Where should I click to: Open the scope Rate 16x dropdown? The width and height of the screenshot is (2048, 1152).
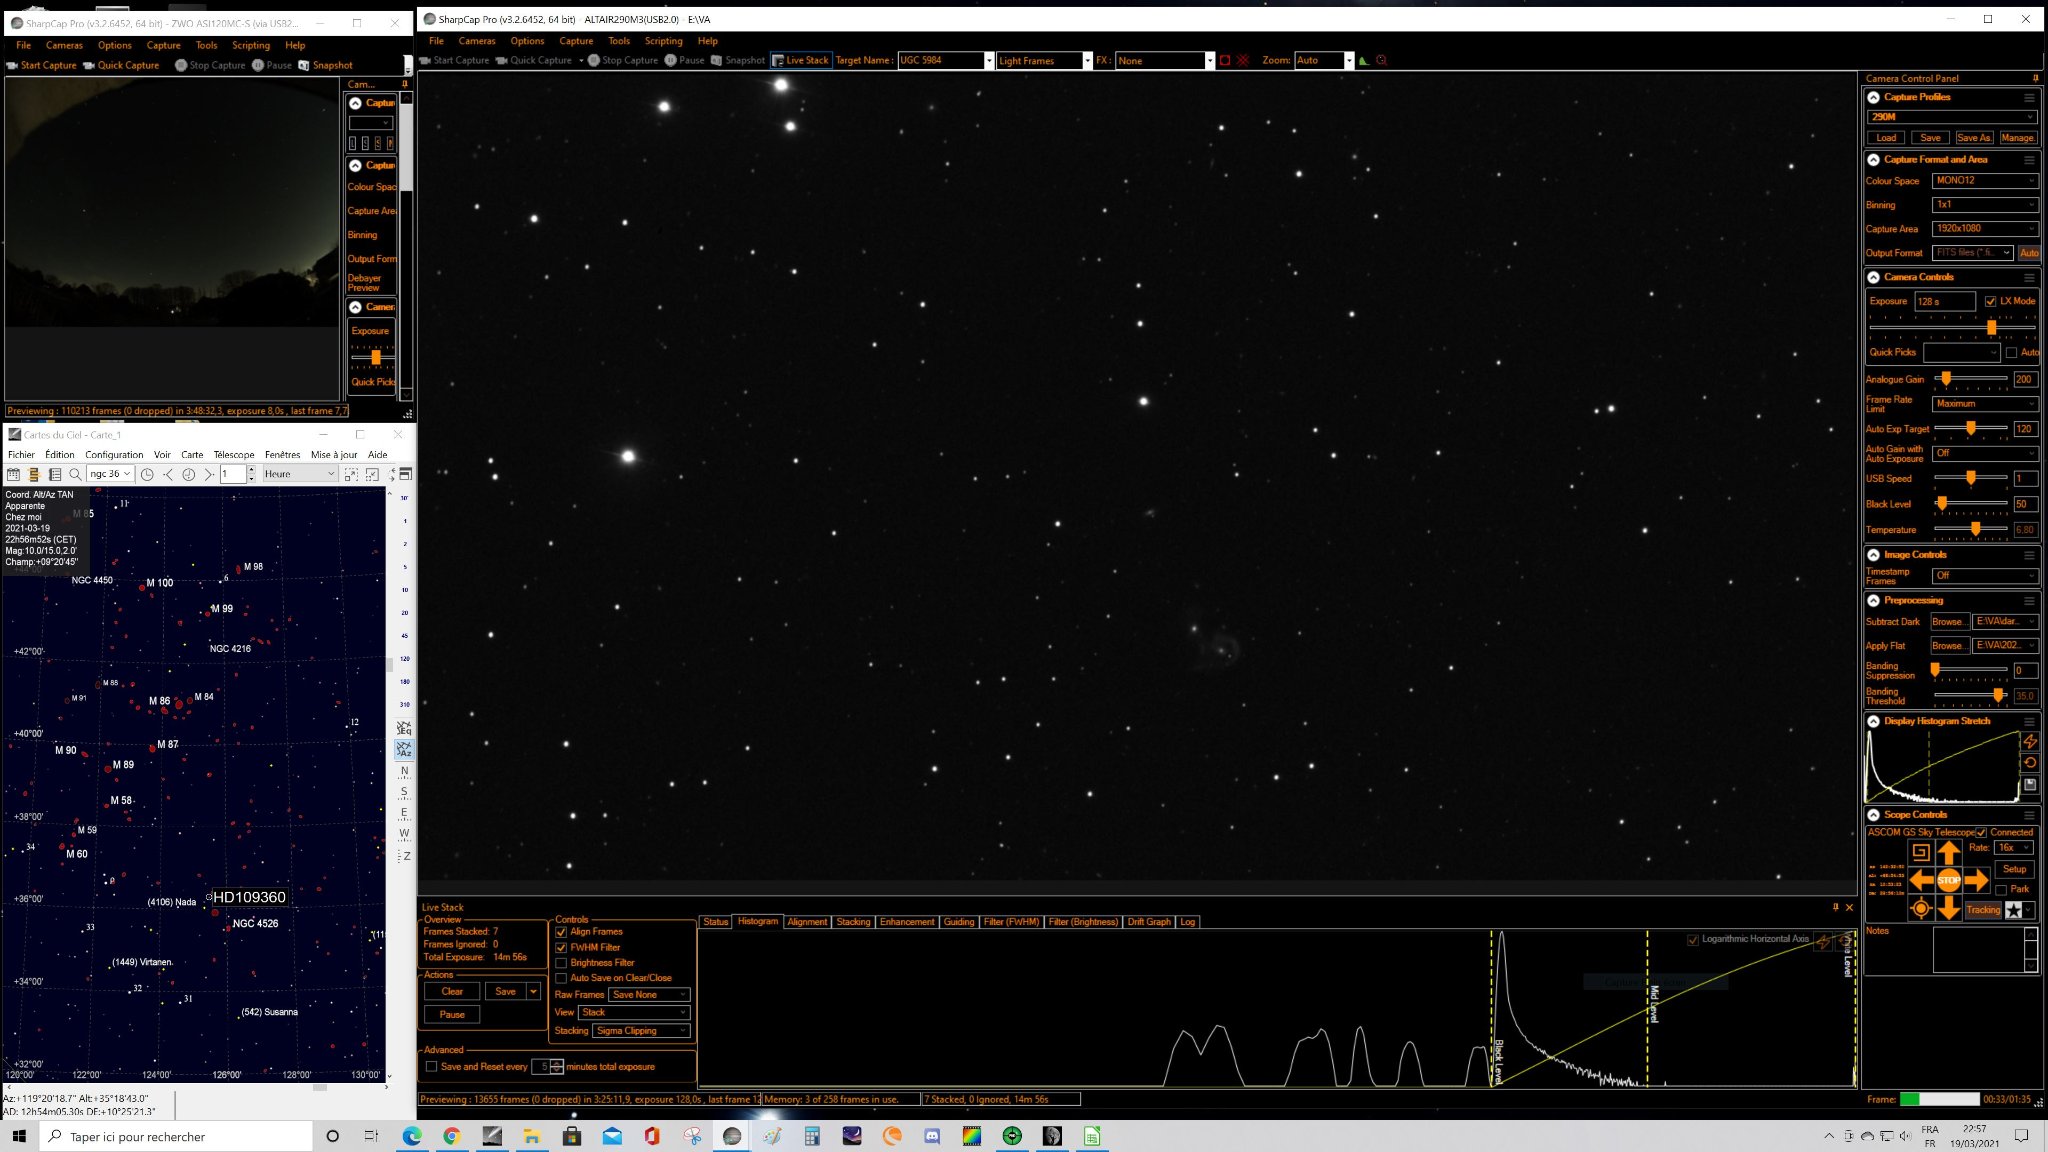pos(2014,848)
